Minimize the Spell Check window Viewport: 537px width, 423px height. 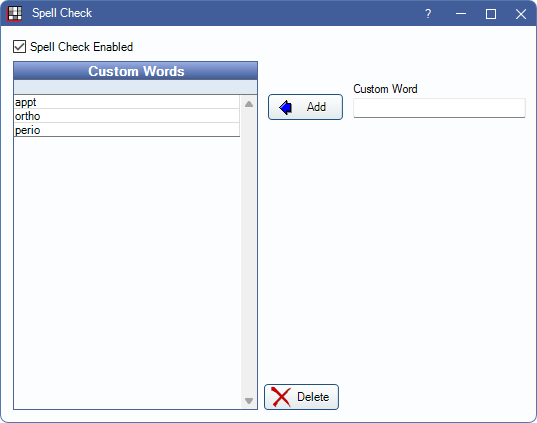pos(461,14)
